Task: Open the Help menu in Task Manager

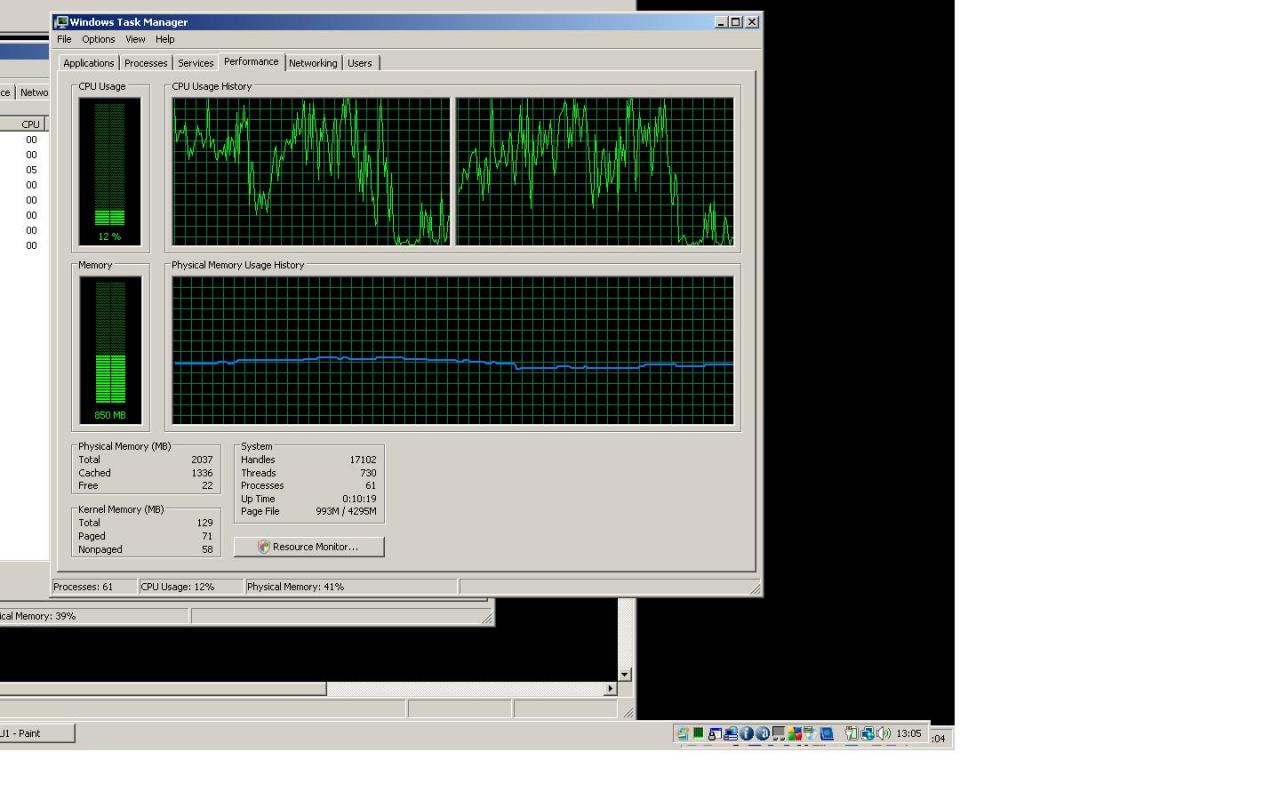Action: (x=165, y=39)
